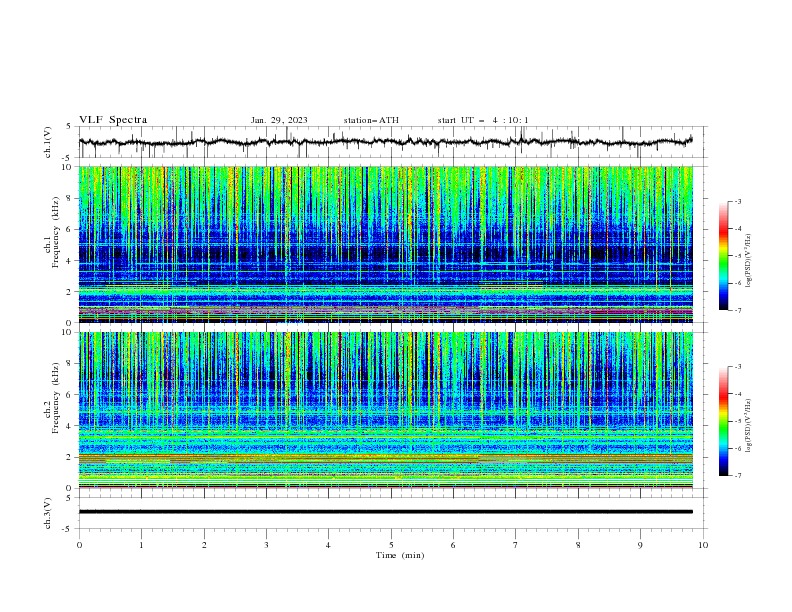
Task: Click time axis tick label '10'
Action: click(703, 545)
